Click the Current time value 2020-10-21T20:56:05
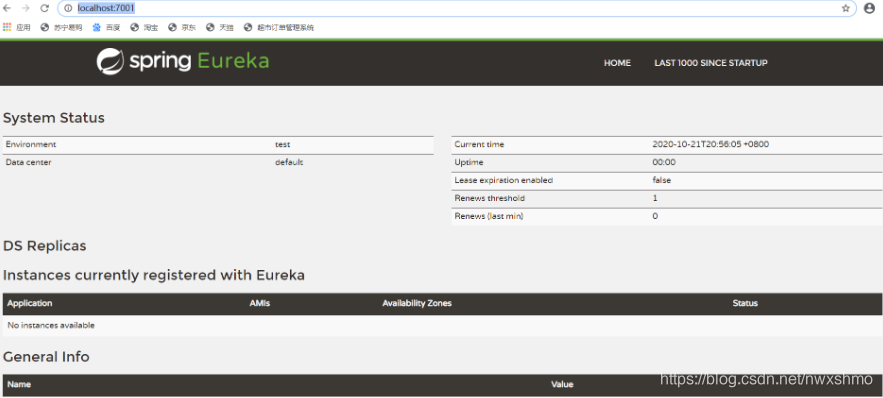Image resolution: width=883 pixels, height=398 pixels. [711, 145]
